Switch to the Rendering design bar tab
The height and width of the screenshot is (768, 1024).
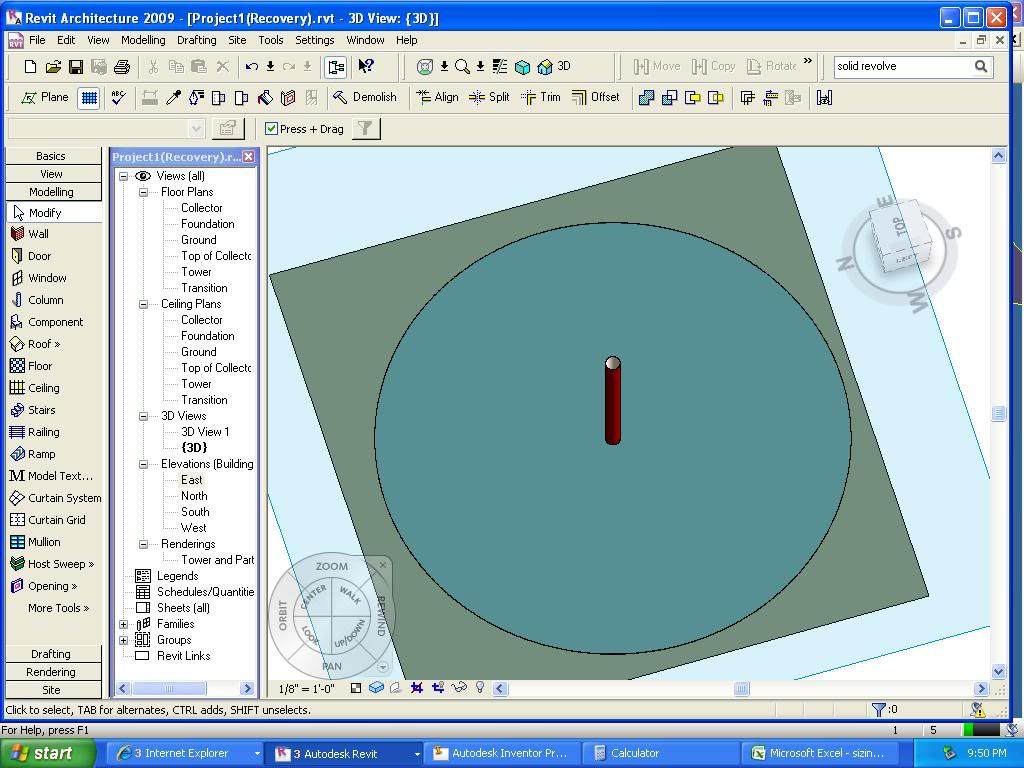(x=51, y=672)
